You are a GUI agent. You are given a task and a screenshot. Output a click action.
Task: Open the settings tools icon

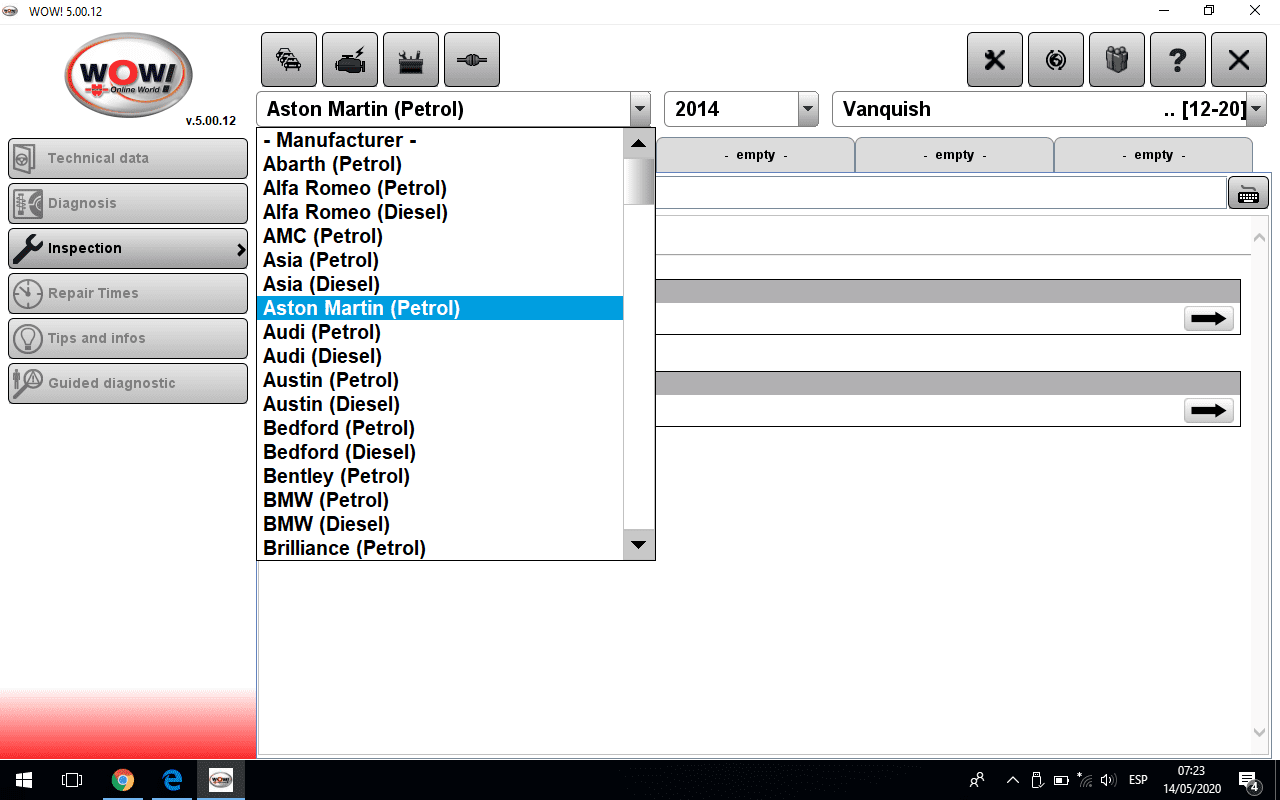point(995,59)
